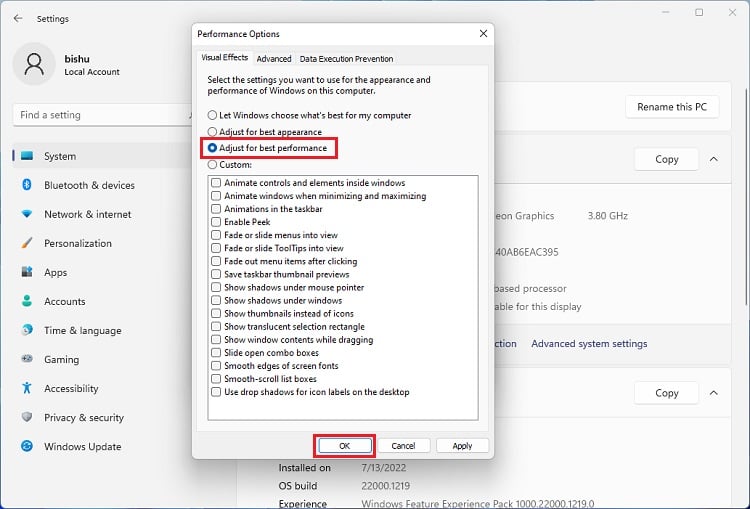Screen dimensions: 750x509
Task: Click the Accessibility figure icon
Action: (x=27, y=388)
